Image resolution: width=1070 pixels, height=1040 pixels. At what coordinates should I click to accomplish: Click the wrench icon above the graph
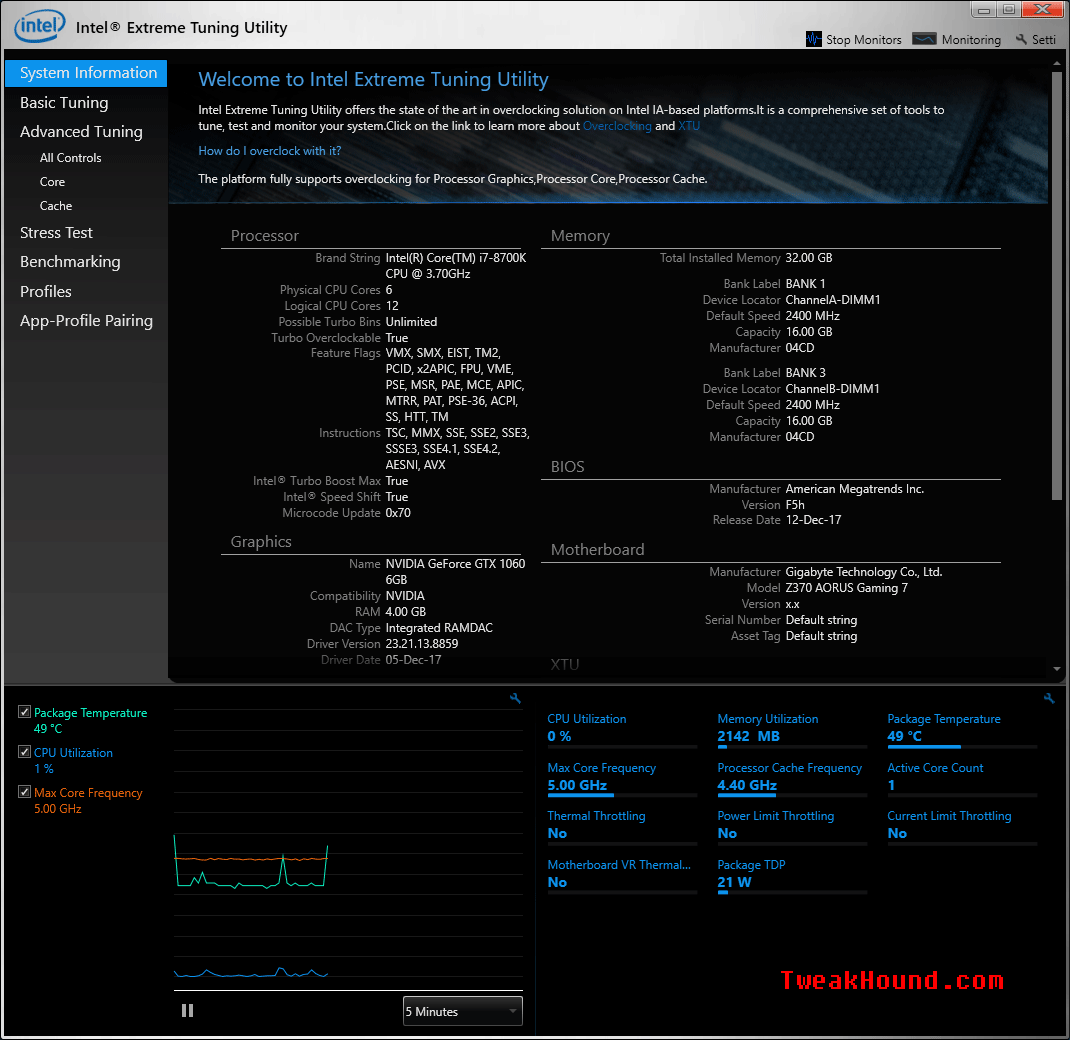click(515, 698)
